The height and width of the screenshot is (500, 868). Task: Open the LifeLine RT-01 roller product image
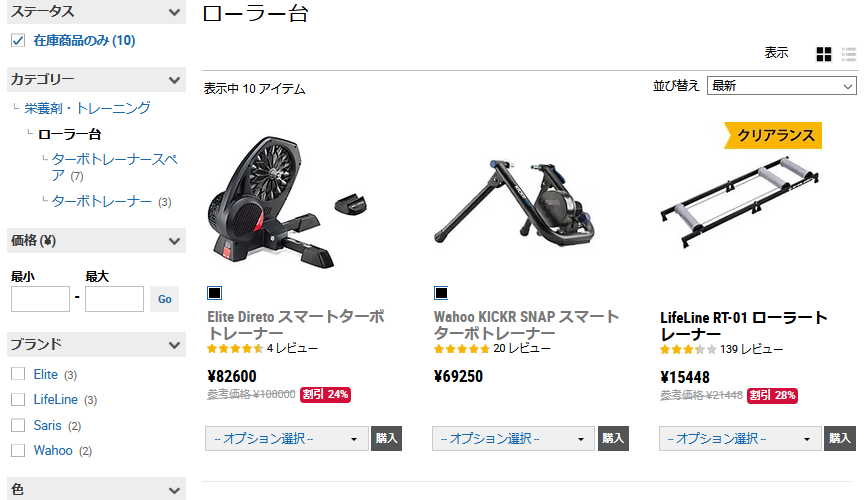pos(740,202)
